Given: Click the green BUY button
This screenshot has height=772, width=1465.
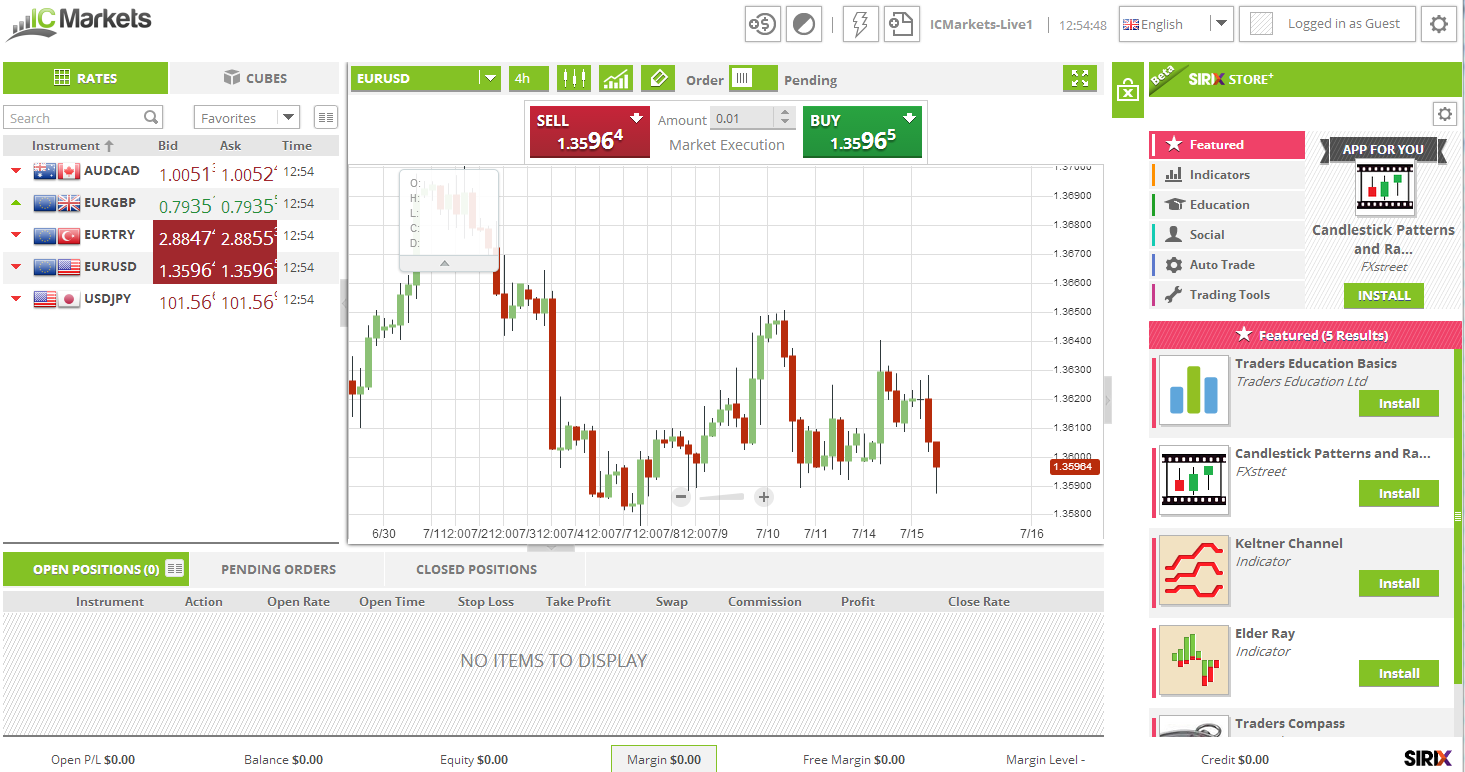Looking at the screenshot, I should click(862, 132).
